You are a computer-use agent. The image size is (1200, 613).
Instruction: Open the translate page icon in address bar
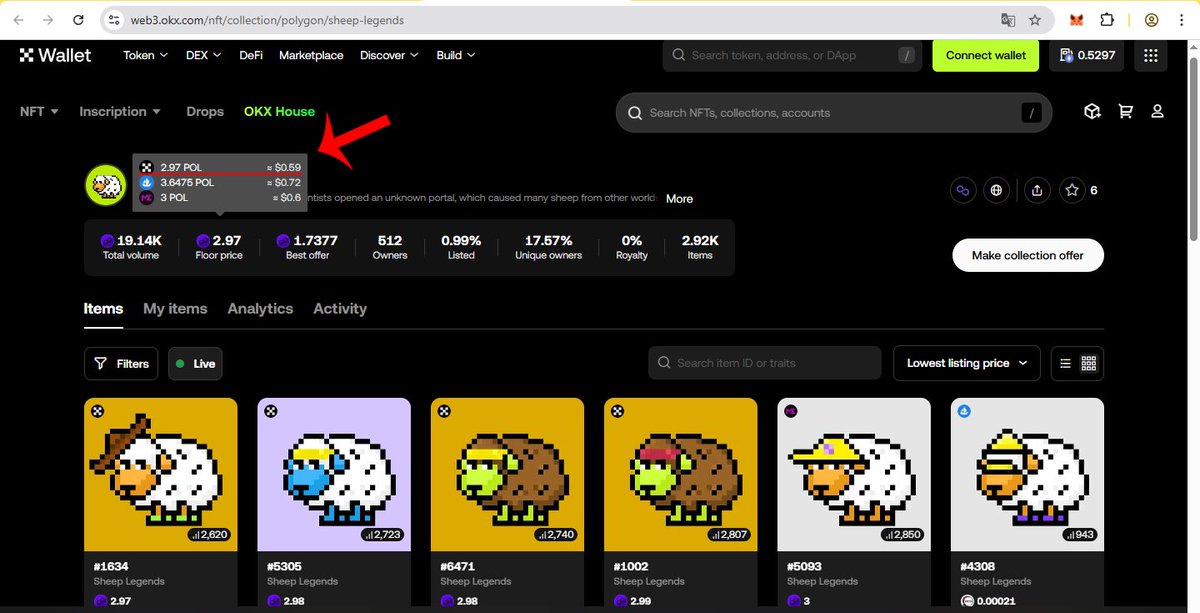point(1009,19)
